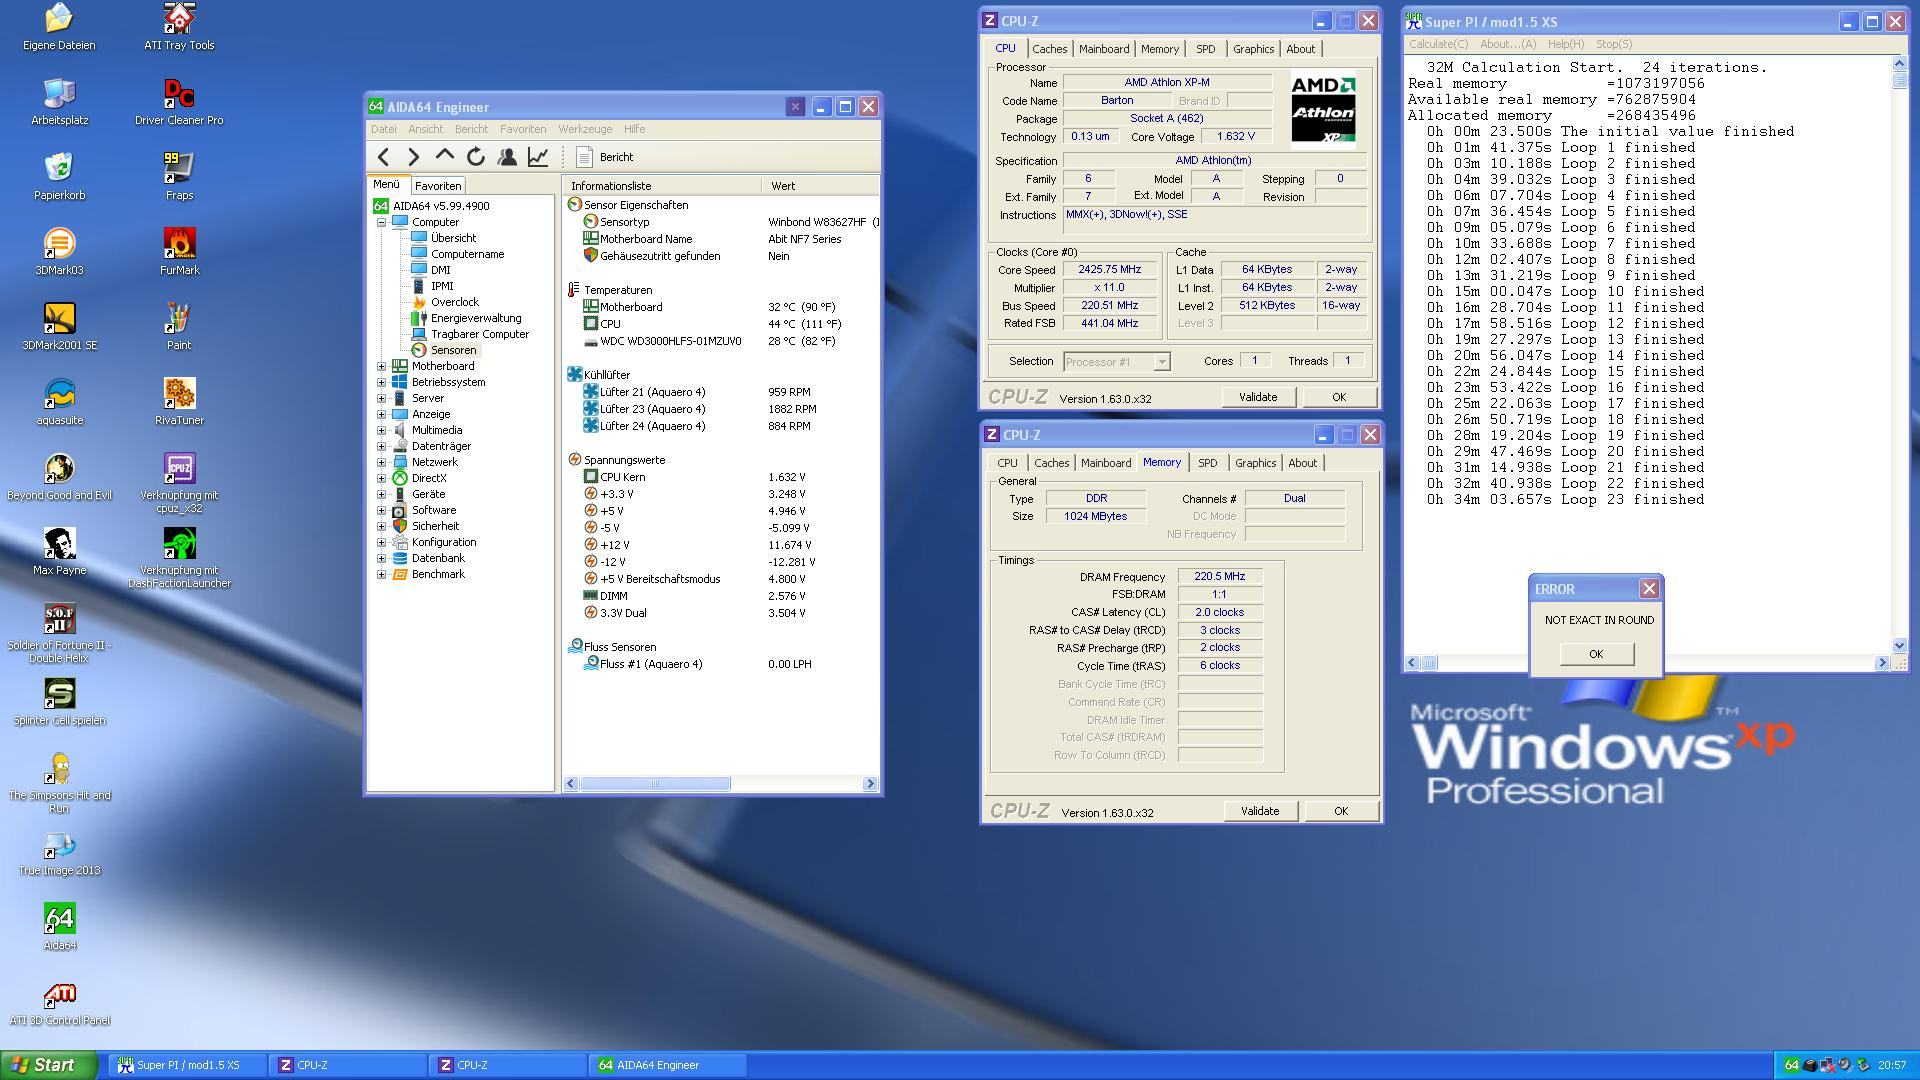Open the Datei menu in AIDA64
The image size is (1920, 1080).
pyautogui.click(x=383, y=129)
